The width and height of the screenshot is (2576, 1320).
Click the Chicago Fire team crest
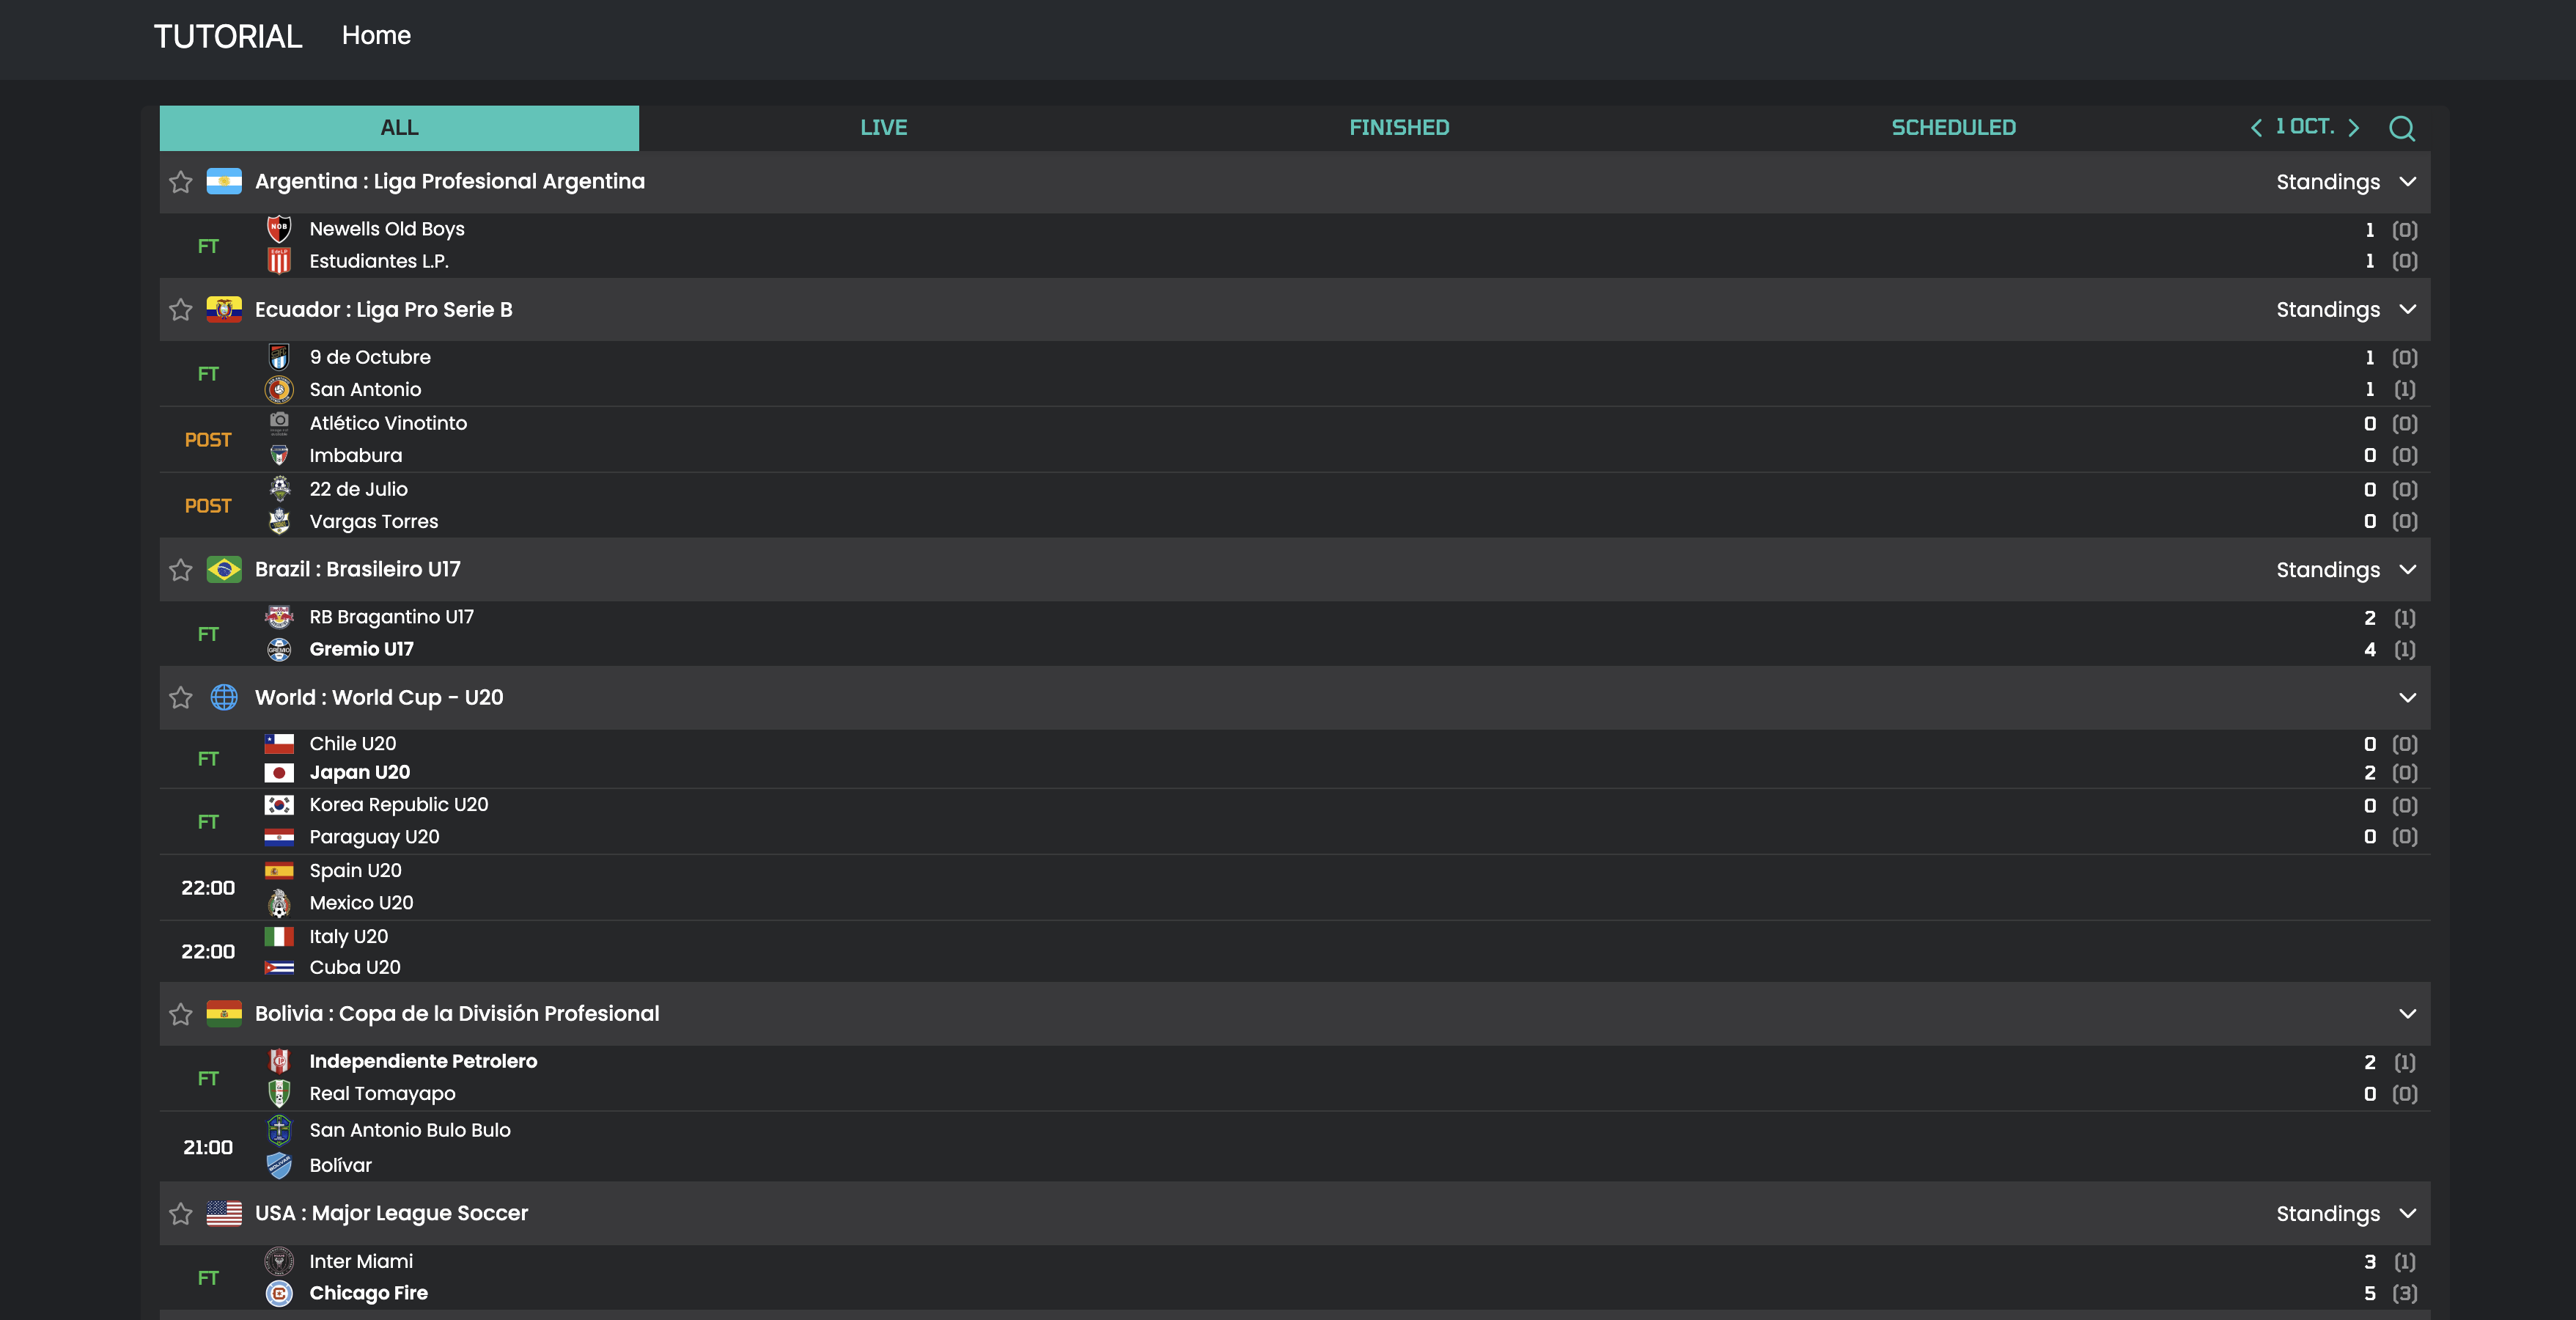[x=279, y=1293]
